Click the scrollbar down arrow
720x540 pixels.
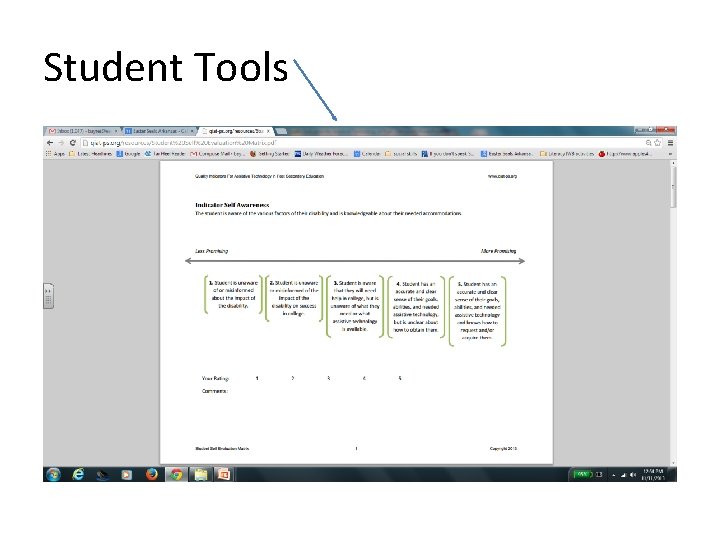coord(673,463)
